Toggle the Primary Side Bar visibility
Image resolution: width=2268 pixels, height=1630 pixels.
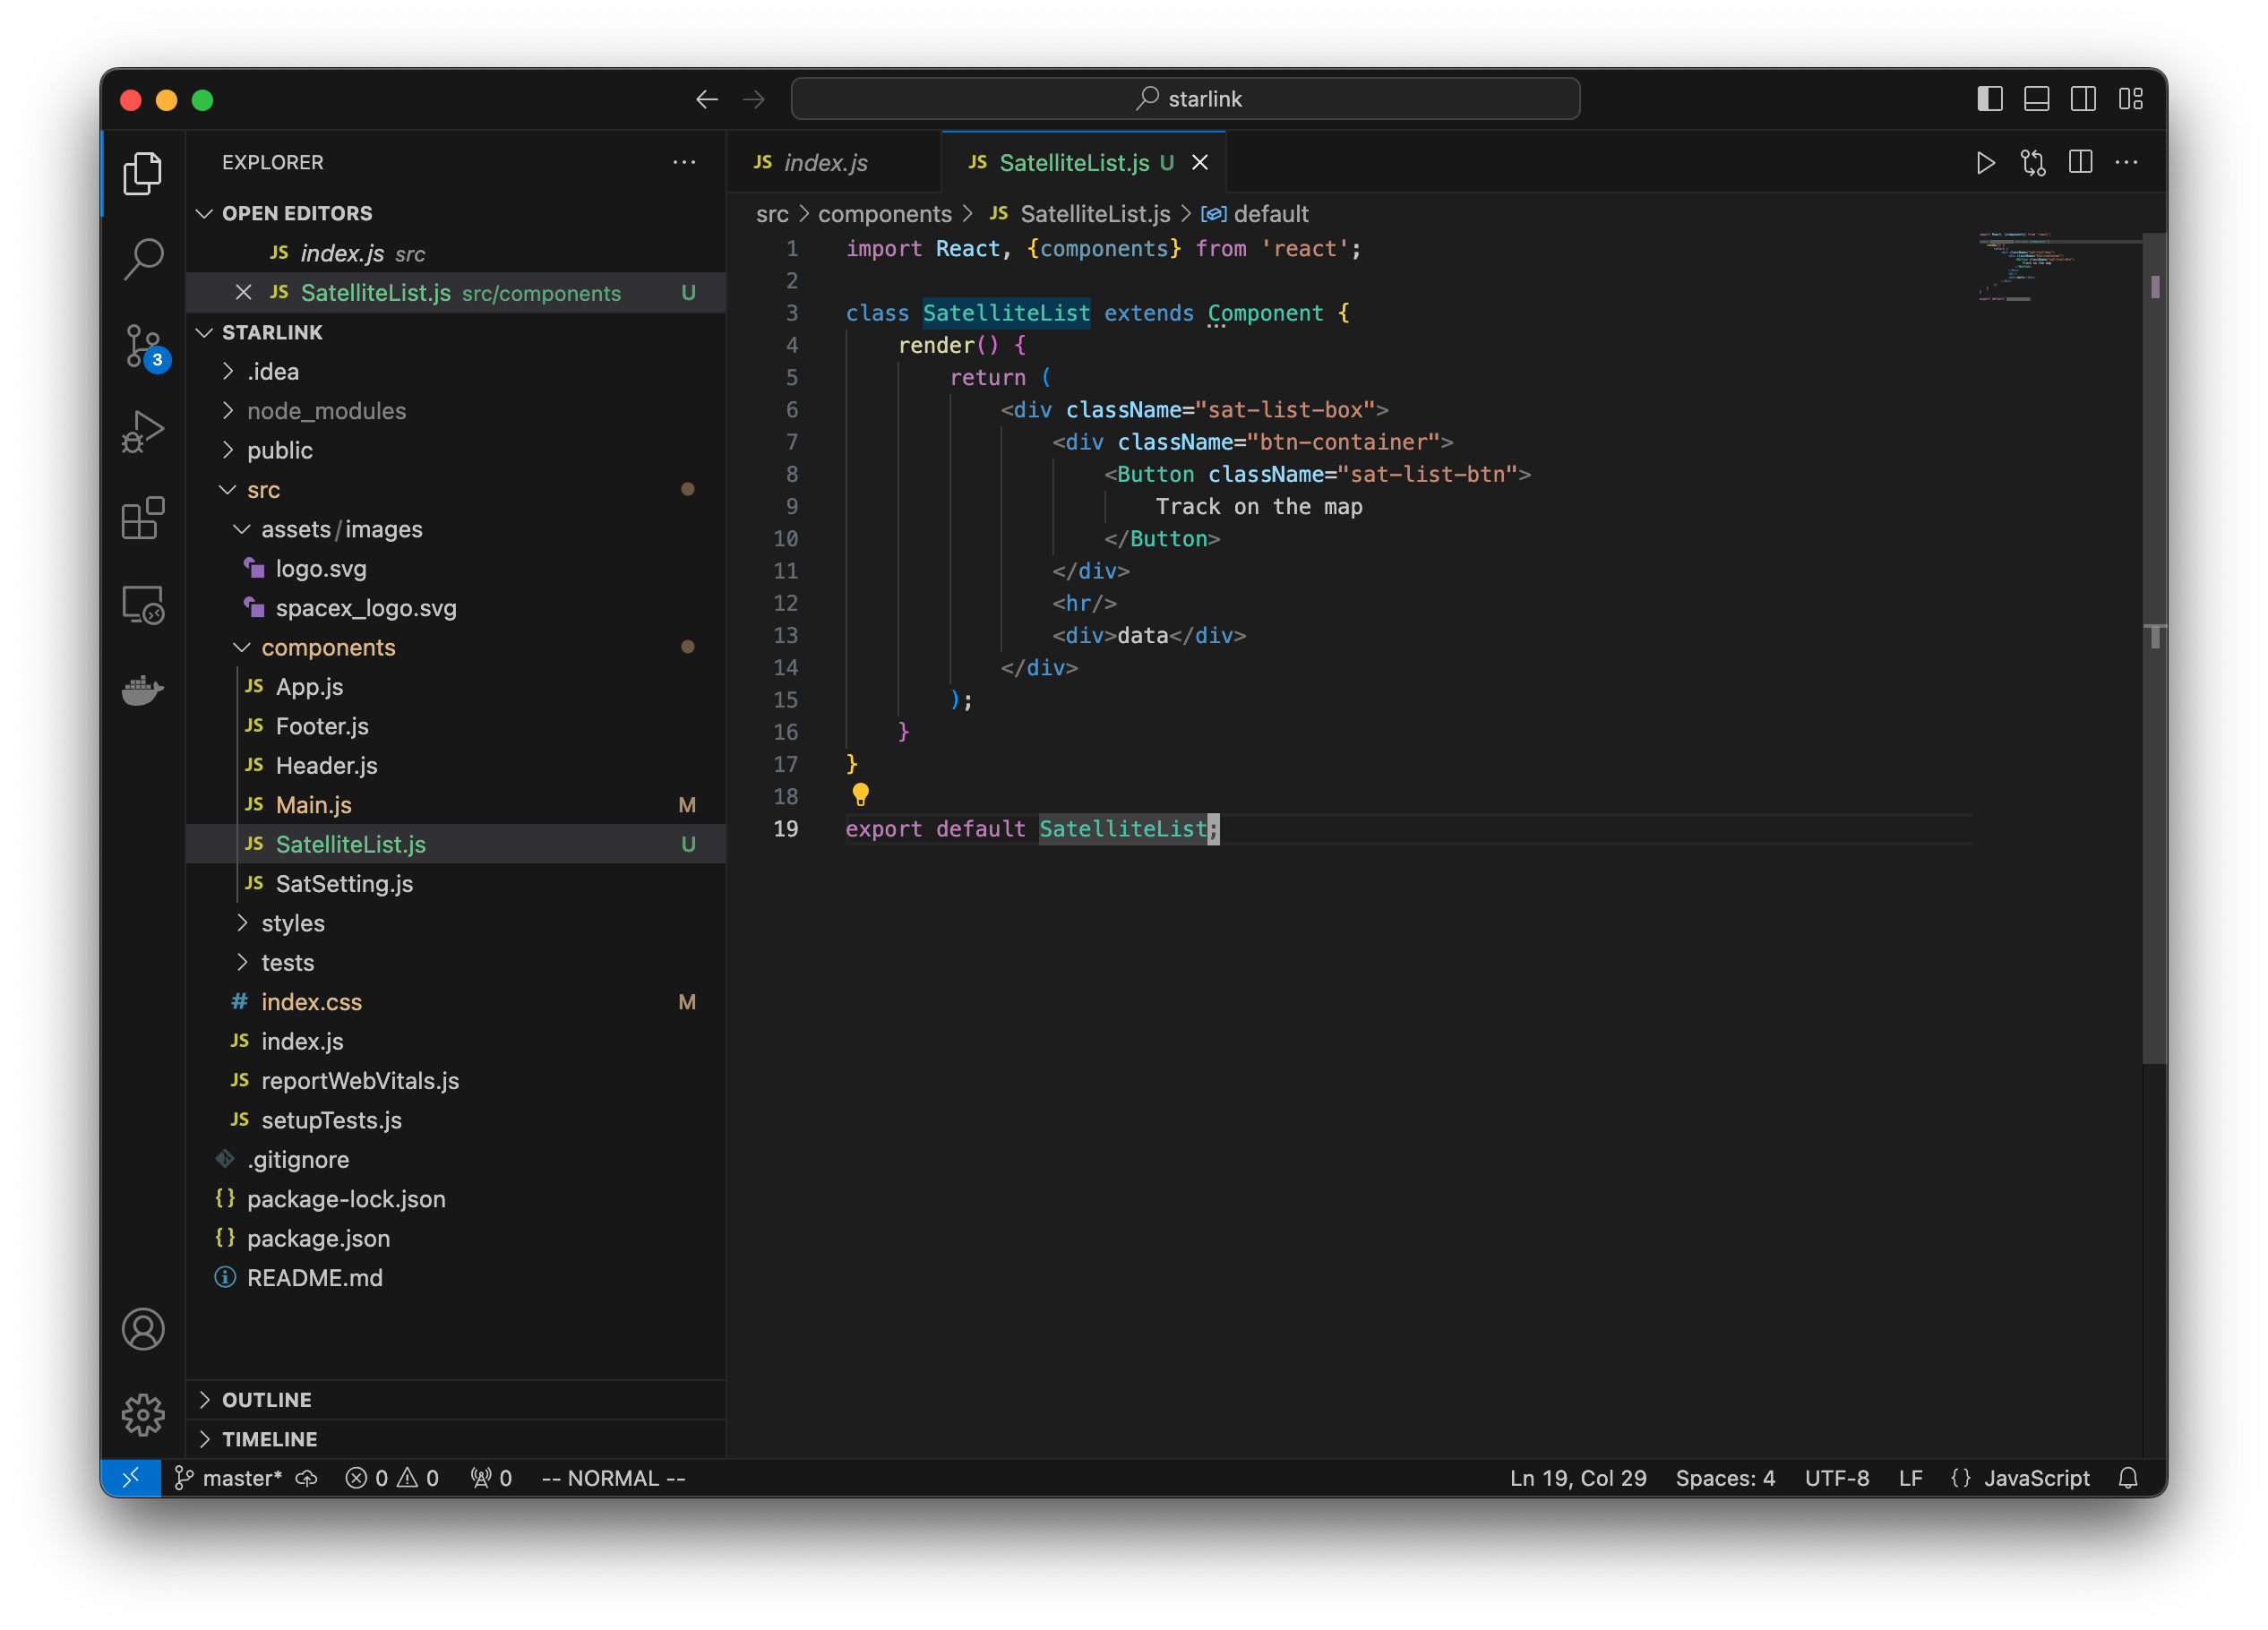[1990, 99]
